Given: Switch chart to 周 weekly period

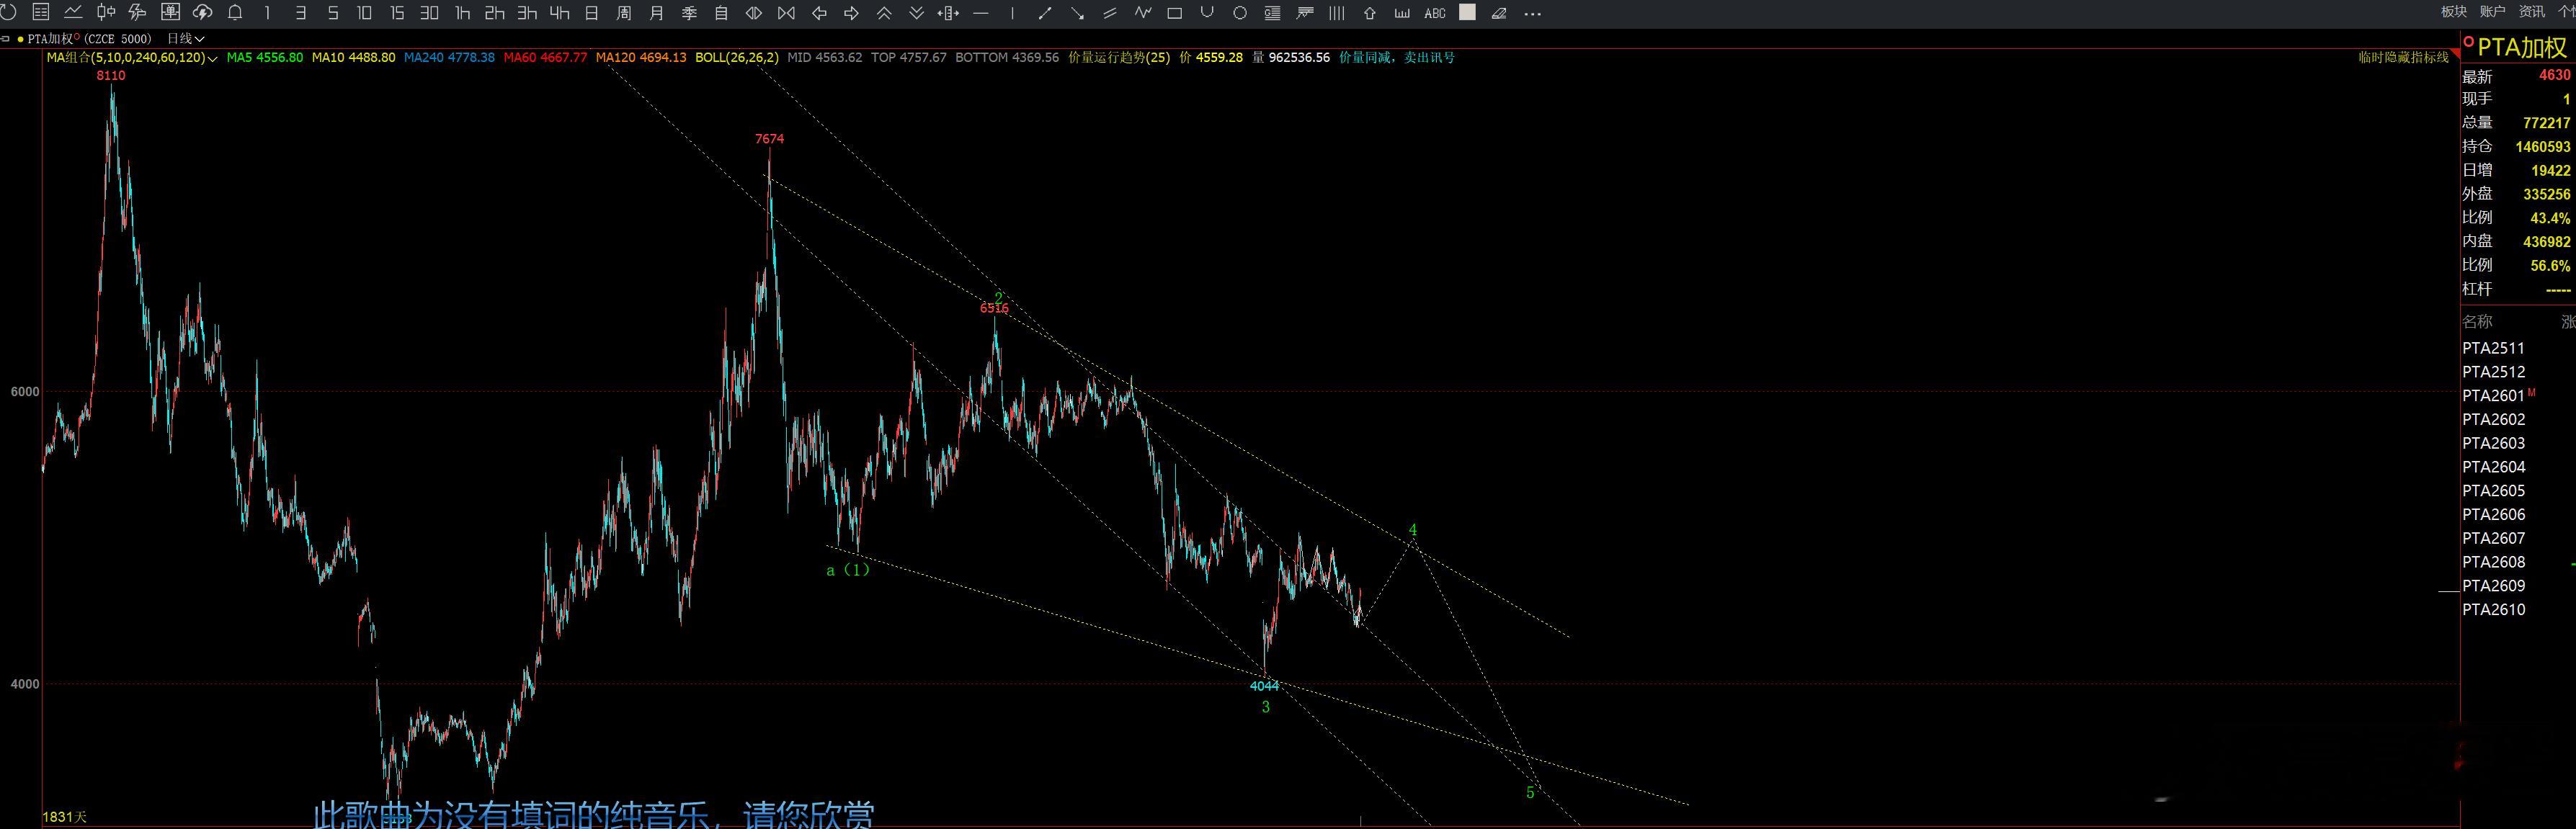Looking at the screenshot, I should click(x=624, y=13).
